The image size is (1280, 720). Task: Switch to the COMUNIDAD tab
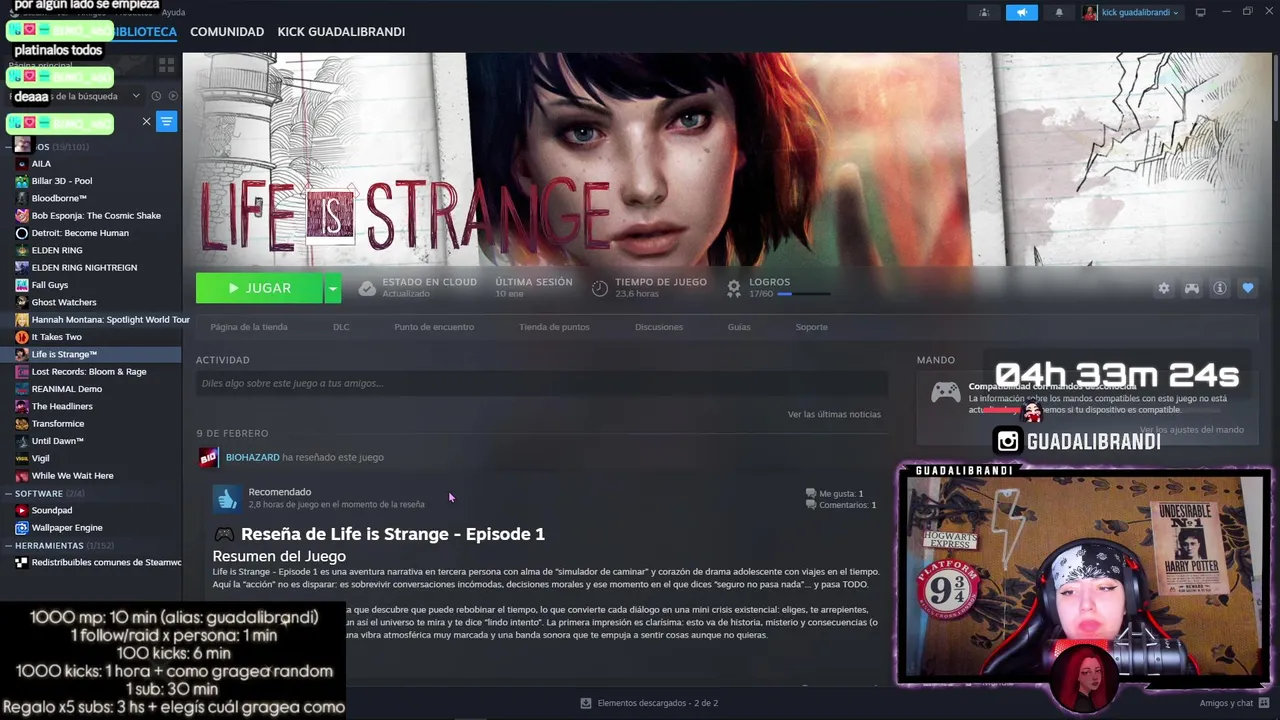(227, 32)
